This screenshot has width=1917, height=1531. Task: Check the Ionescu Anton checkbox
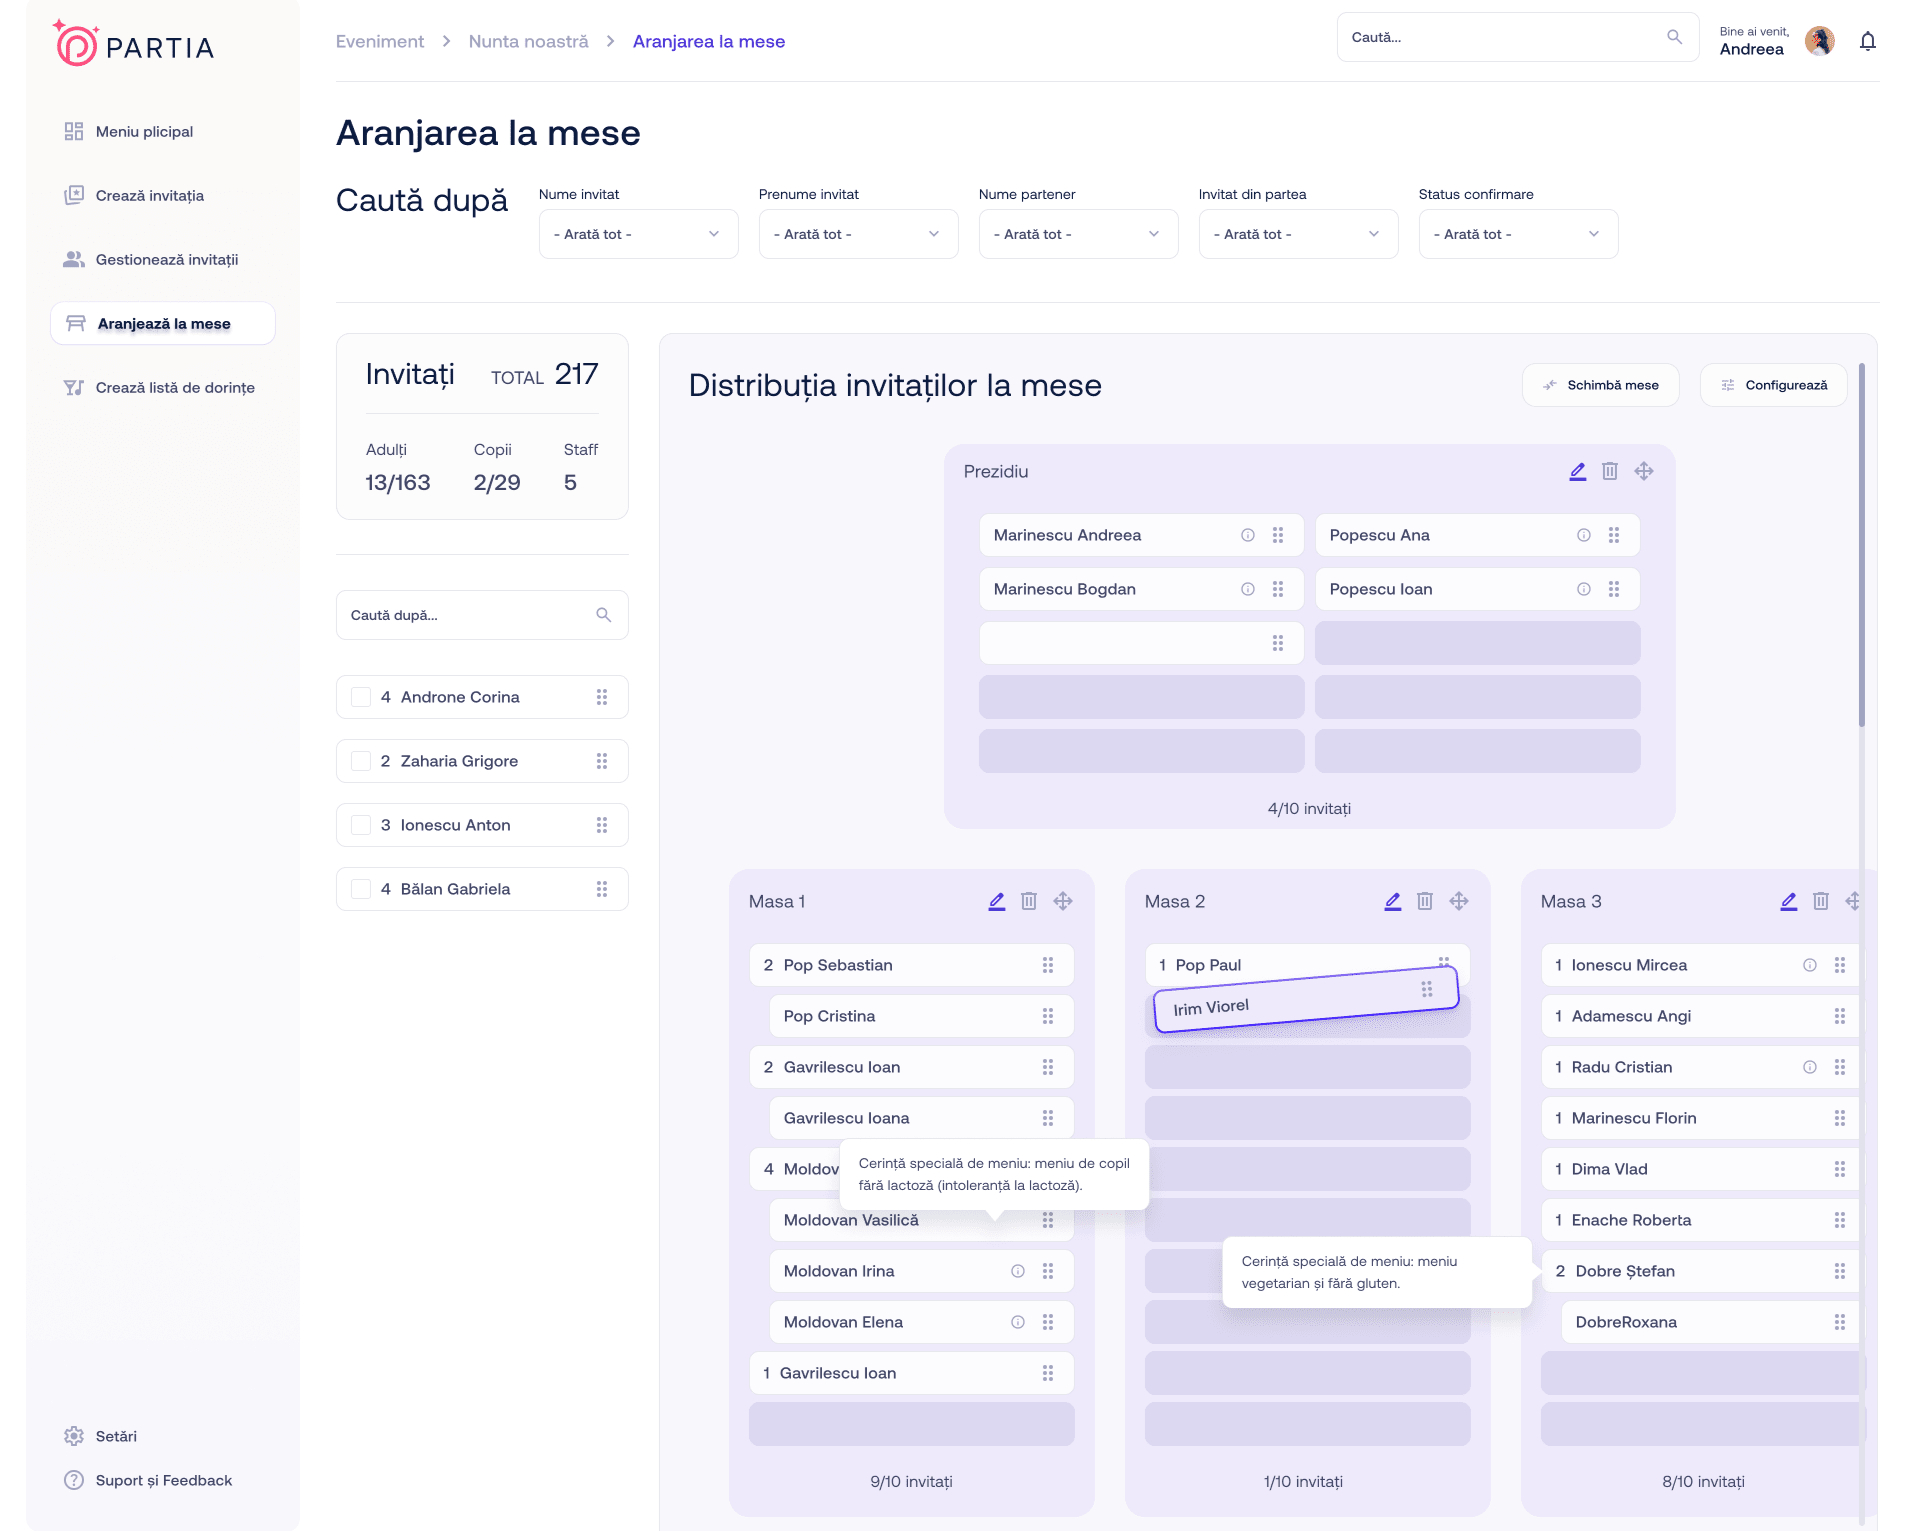361,825
